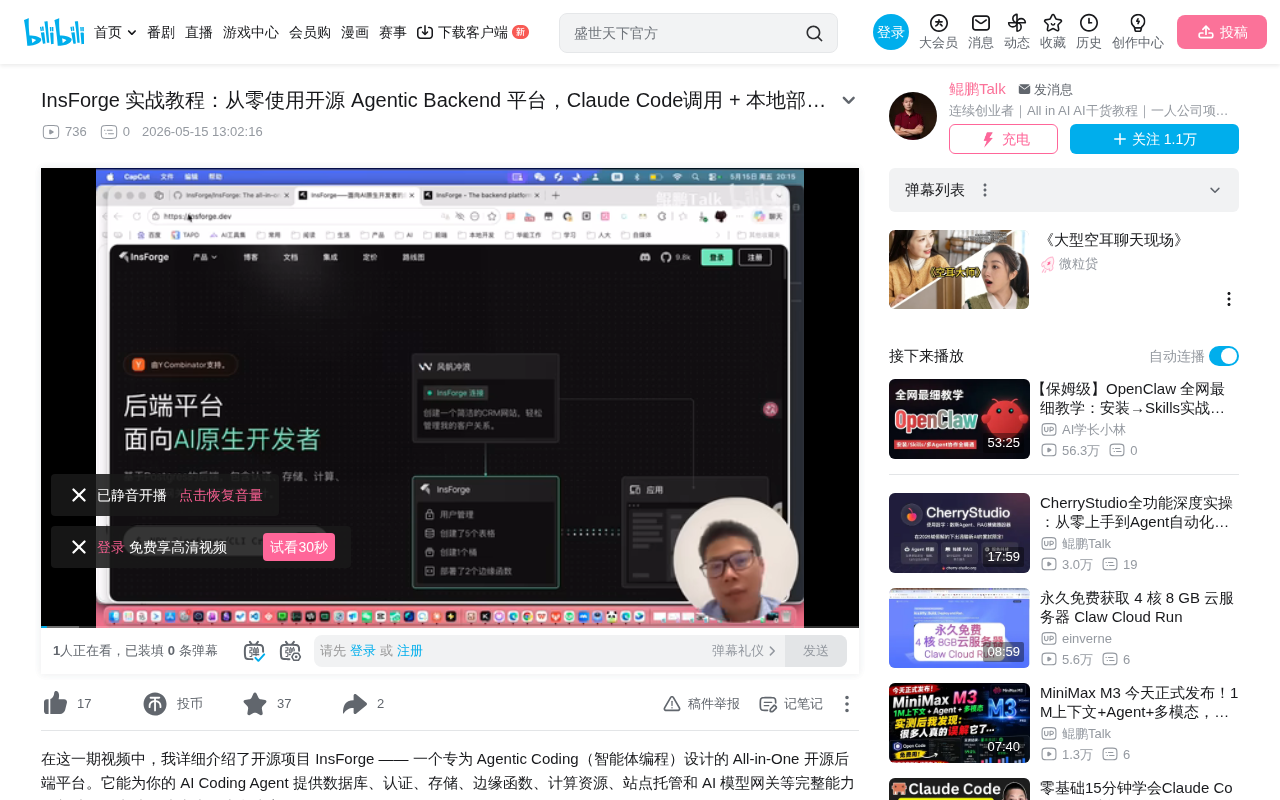Open 游戏中心 in navigation
The height and width of the screenshot is (800, 1280).
[x=251, y=32]
